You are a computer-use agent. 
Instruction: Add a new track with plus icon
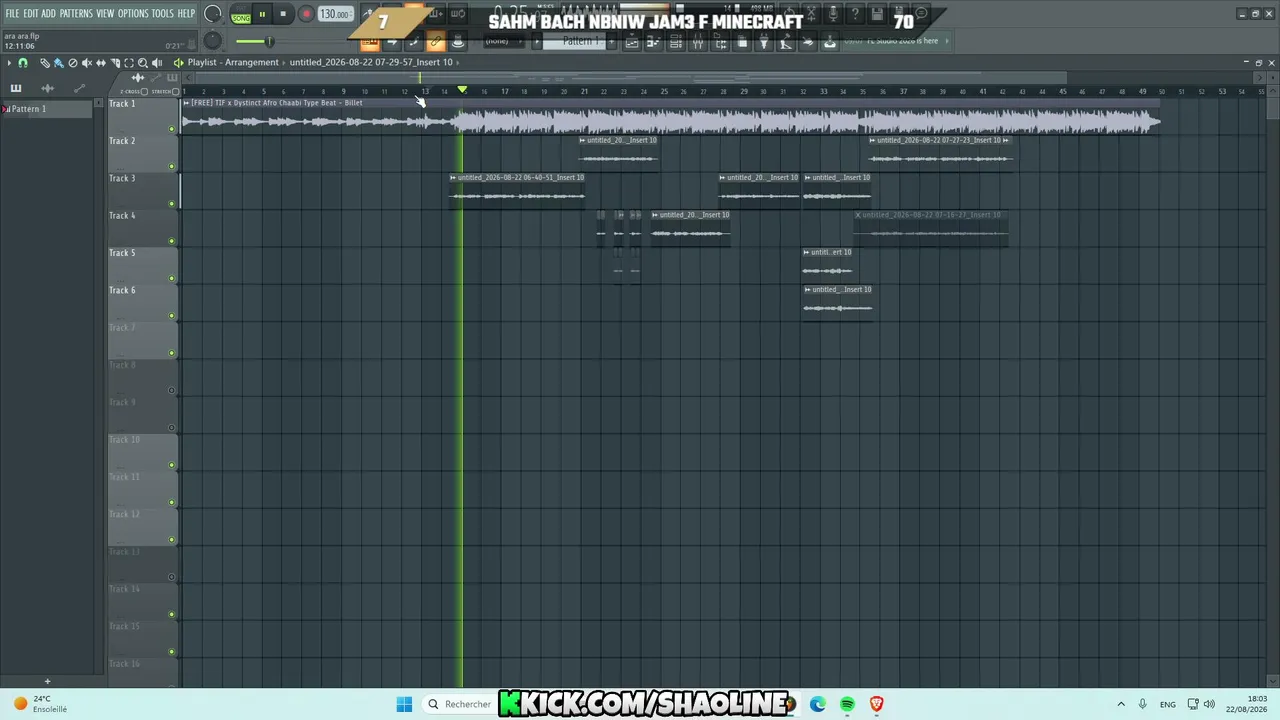(47, 682)
